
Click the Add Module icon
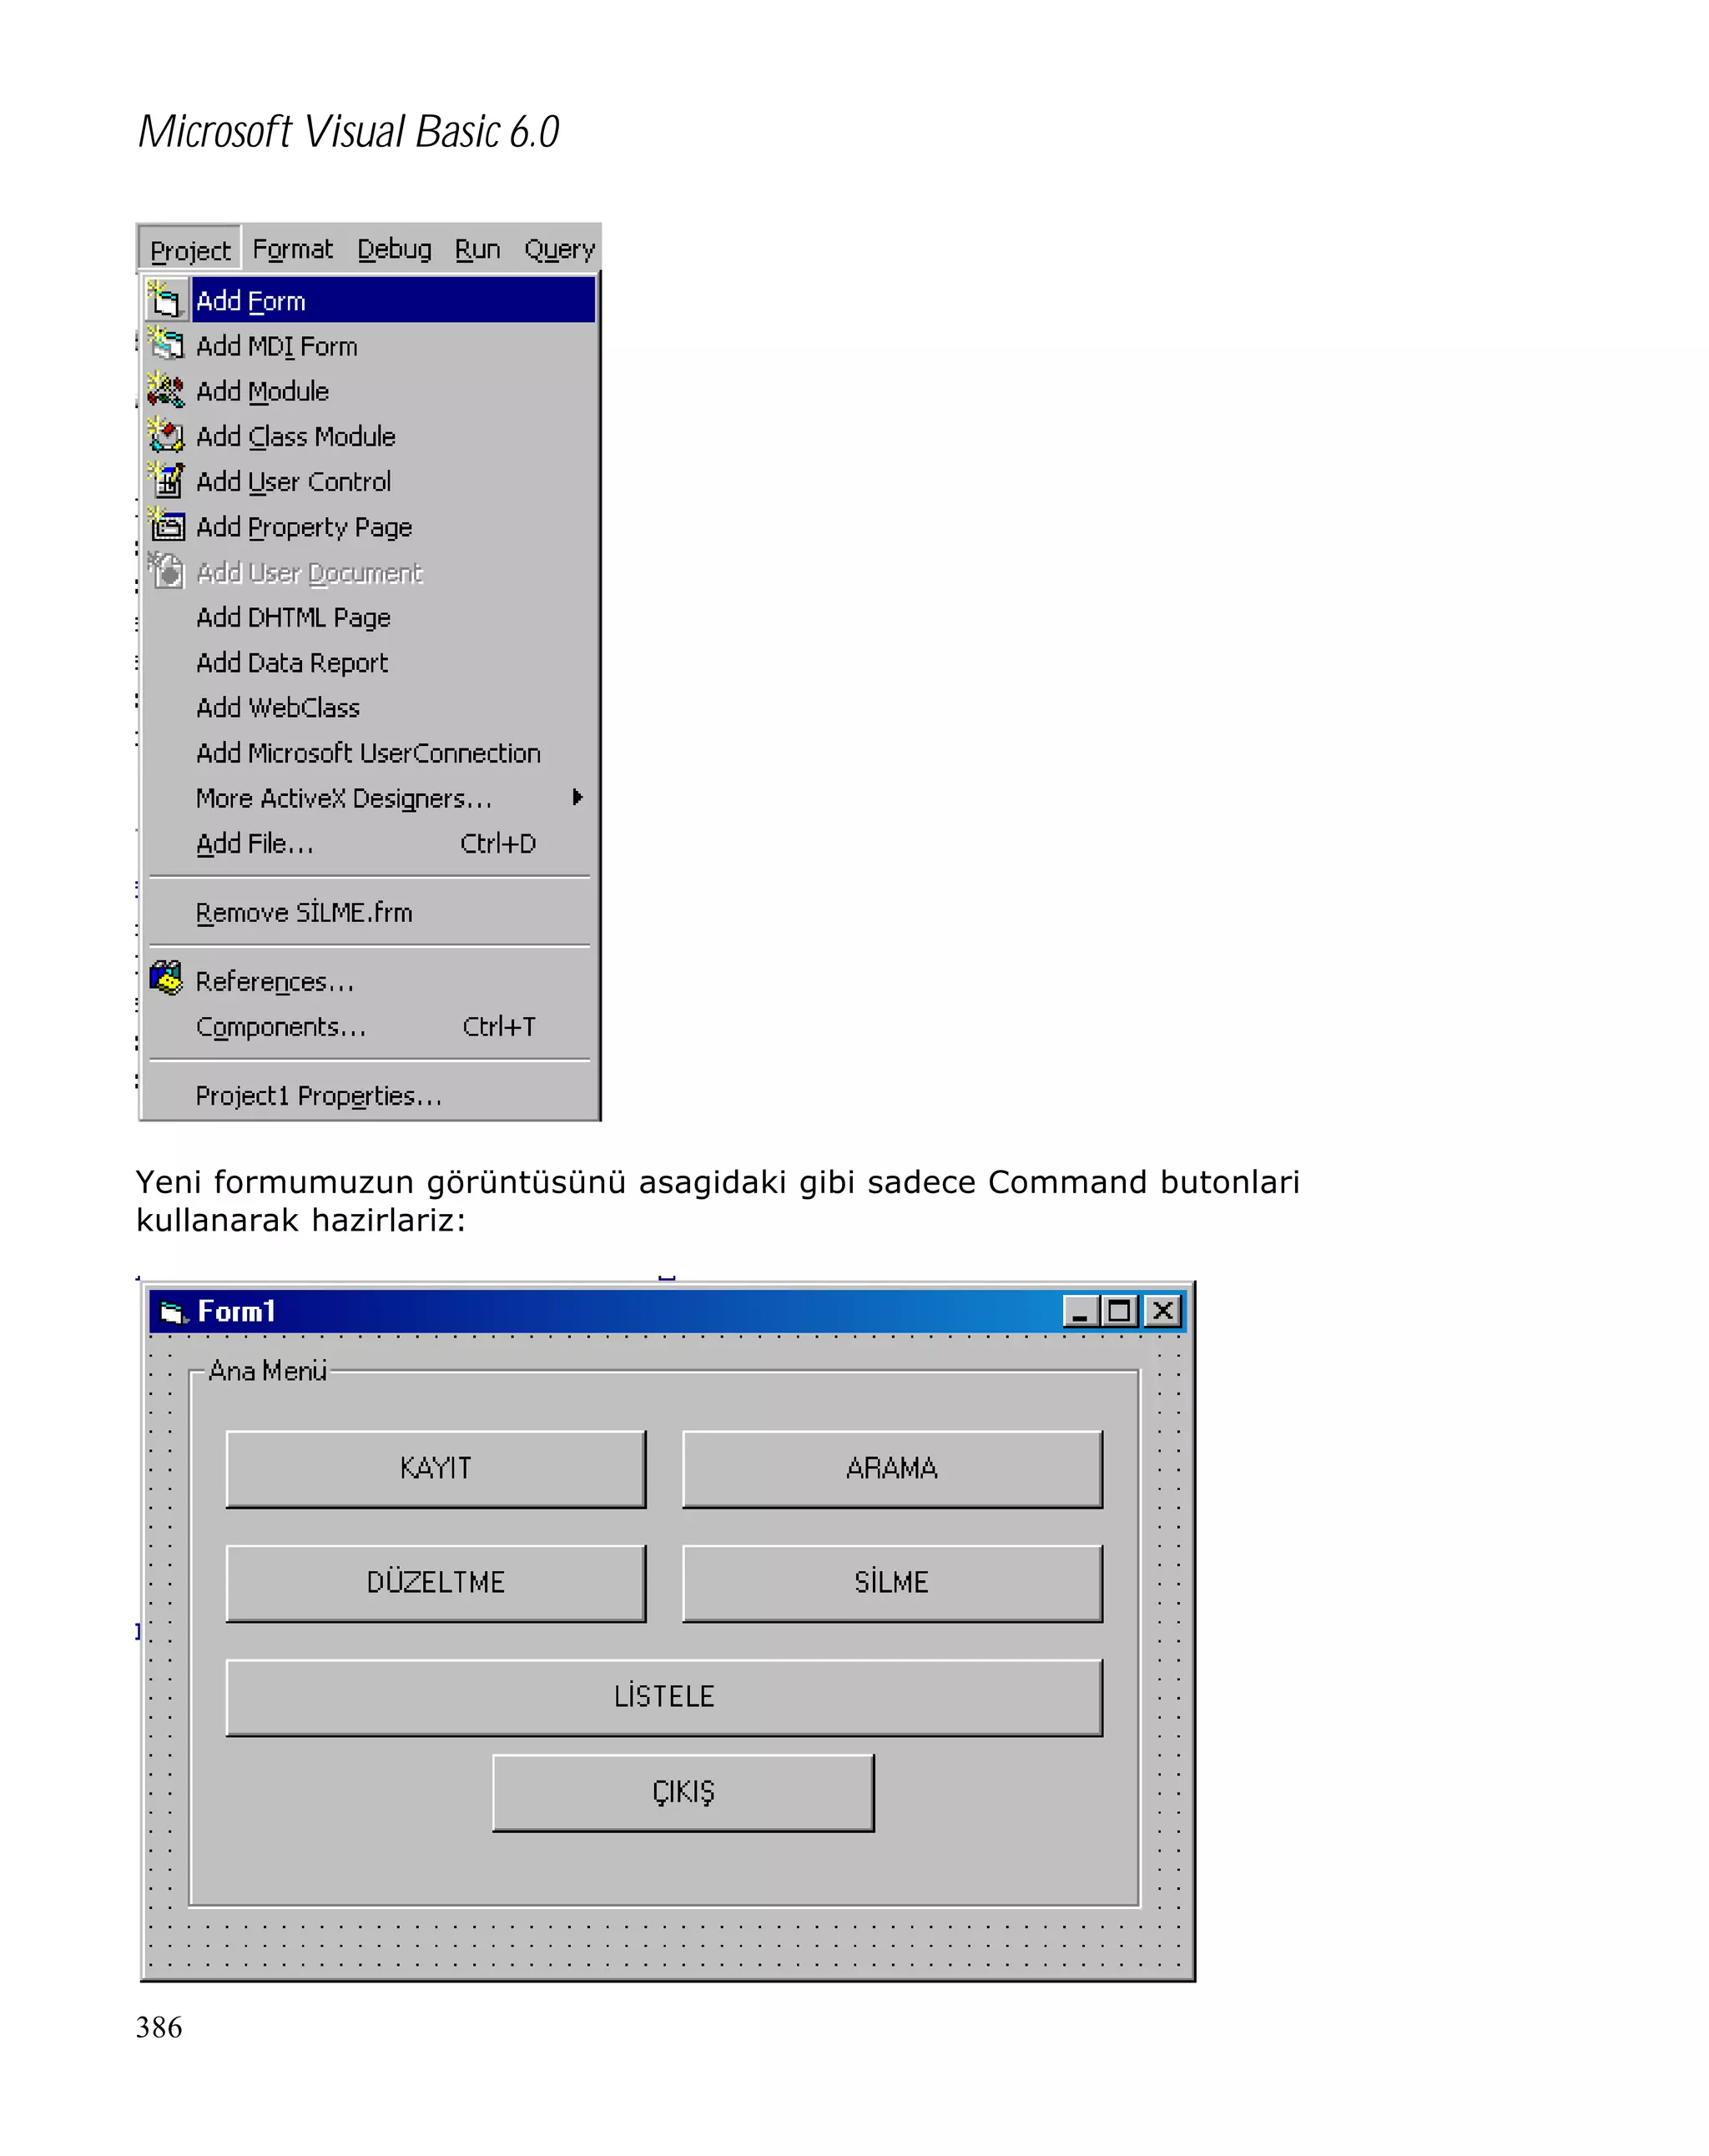pyautogui.click(x=165, y=390)
